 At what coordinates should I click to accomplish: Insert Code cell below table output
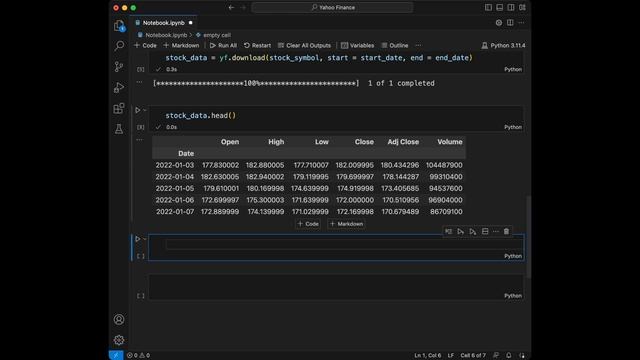click(x=308, y=224)
